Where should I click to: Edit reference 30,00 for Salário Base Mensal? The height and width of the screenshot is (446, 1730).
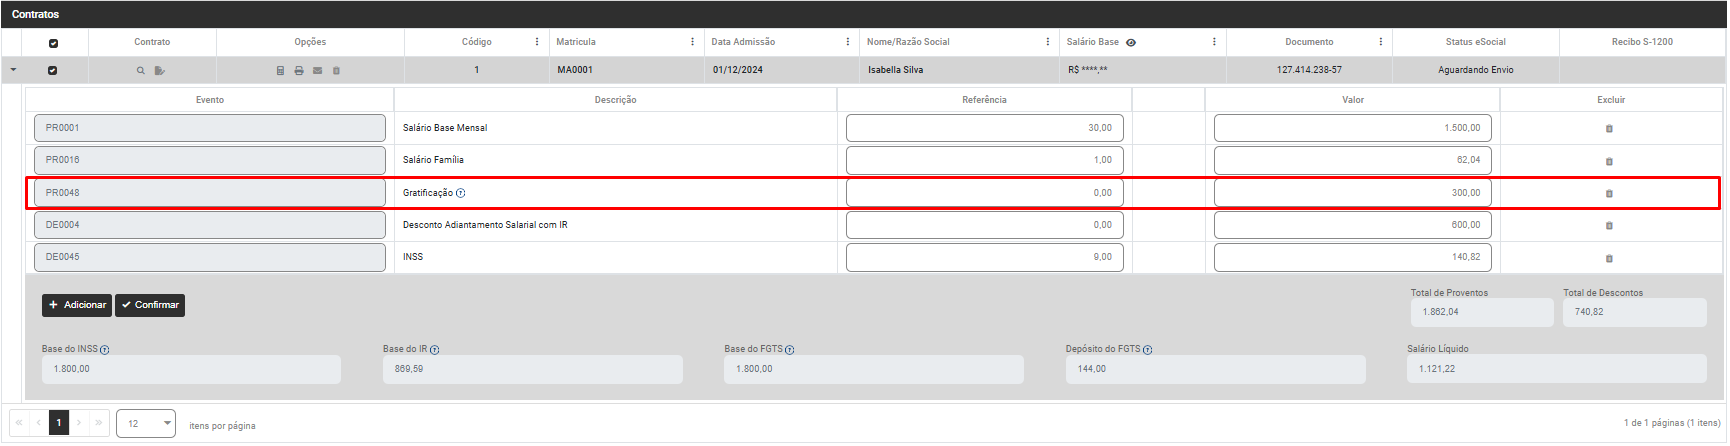[985, 128]
